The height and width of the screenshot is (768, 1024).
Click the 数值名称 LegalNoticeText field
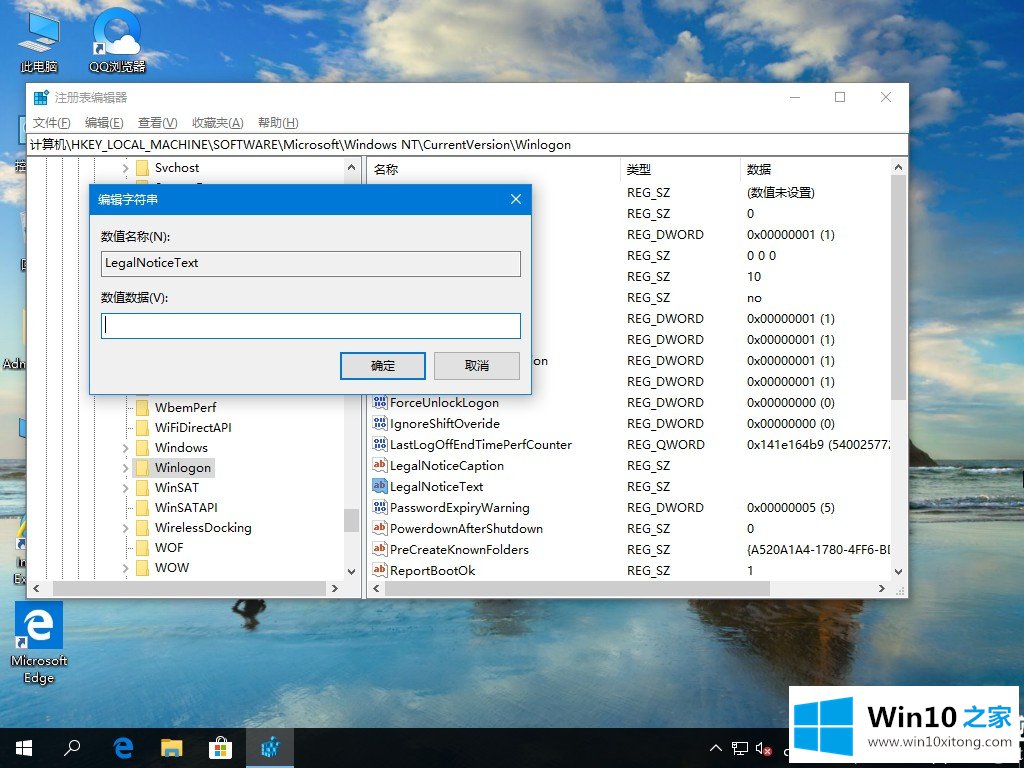311,263
